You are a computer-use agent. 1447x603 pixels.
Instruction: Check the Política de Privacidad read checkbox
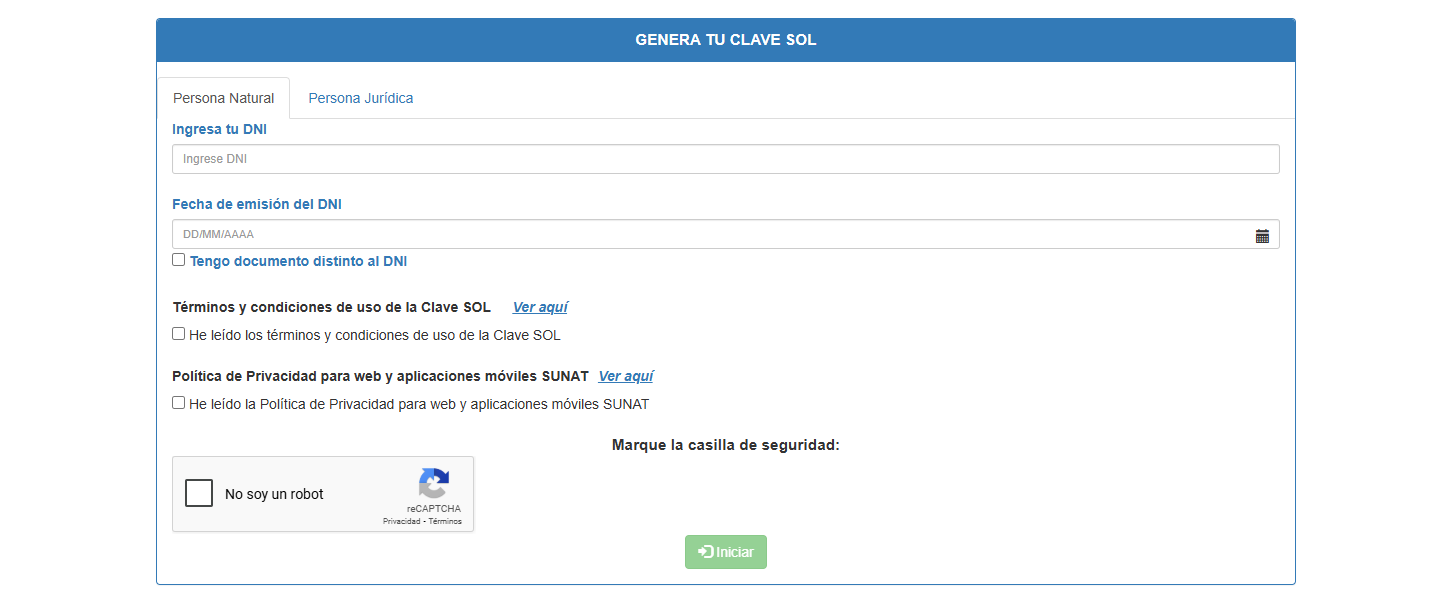coord(178,403)
